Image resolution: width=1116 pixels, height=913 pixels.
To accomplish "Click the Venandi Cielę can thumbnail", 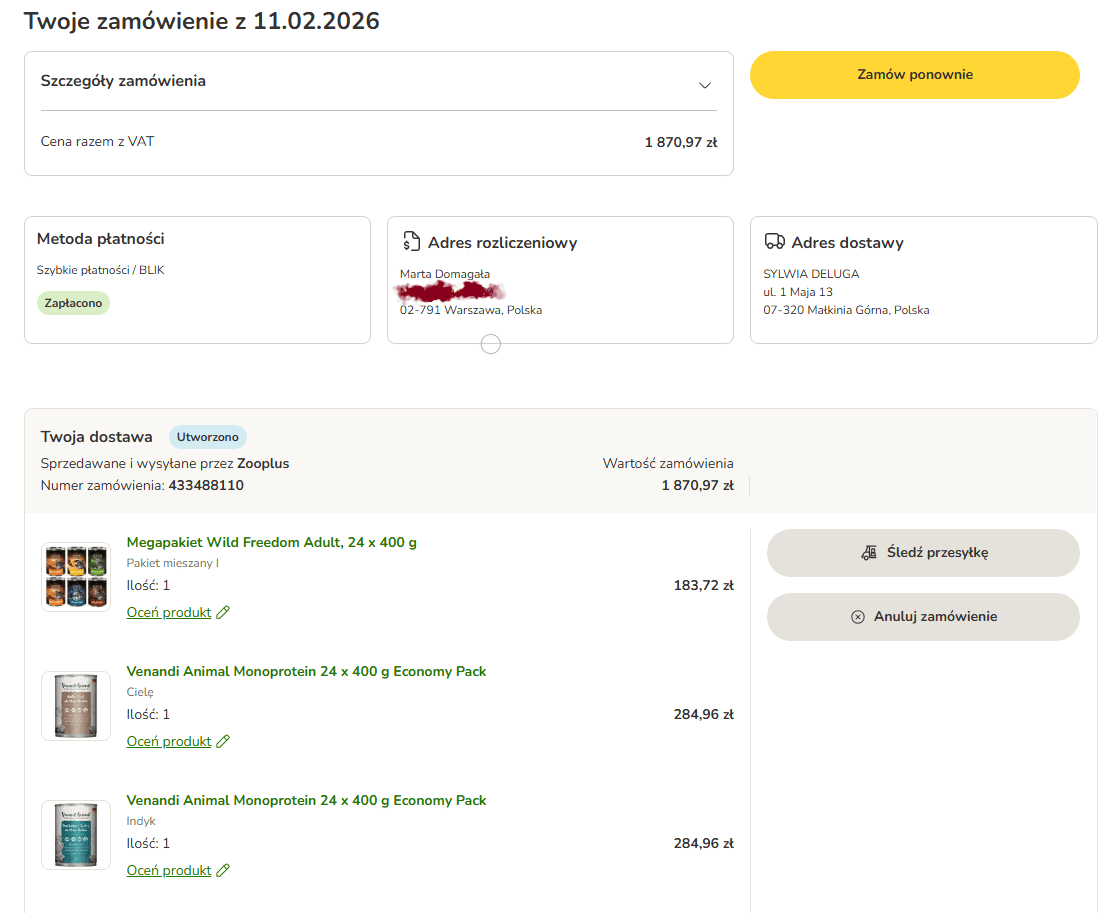I will click(x=76, y=706).
